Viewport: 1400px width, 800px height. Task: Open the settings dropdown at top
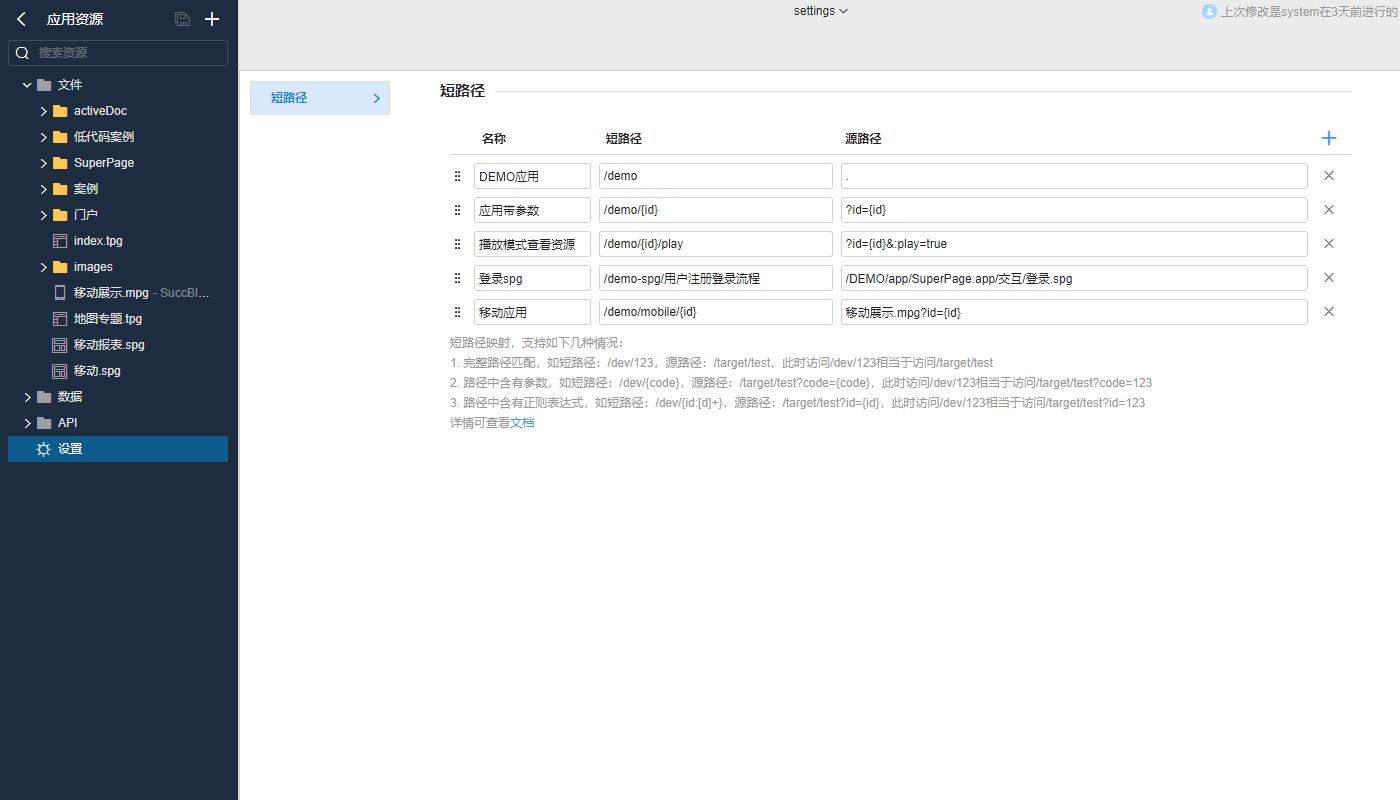click(820, 11)
